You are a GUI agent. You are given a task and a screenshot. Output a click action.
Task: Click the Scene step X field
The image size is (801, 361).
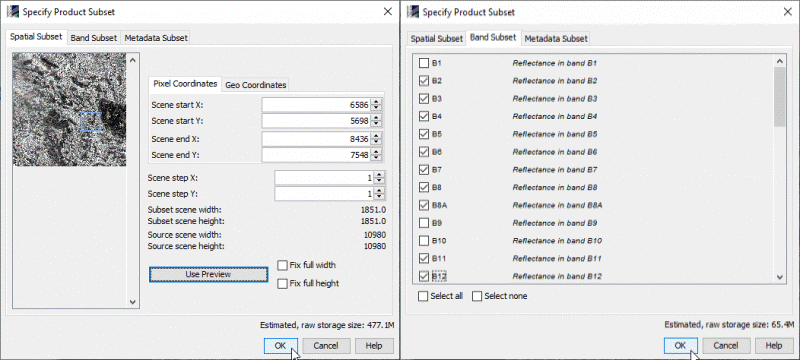pos(324,178)
